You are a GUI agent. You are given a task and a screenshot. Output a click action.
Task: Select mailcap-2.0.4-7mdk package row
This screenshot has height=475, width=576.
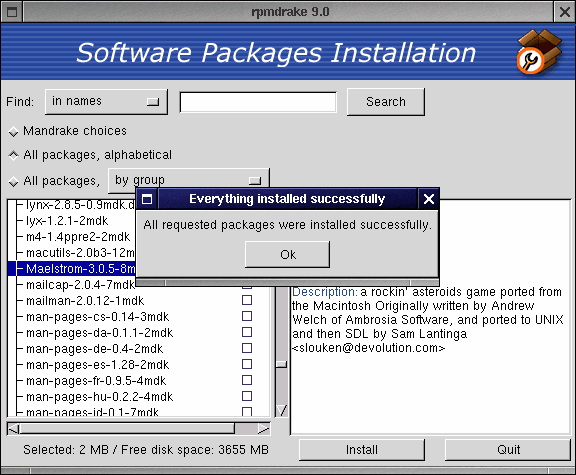(x=80, y=285)
